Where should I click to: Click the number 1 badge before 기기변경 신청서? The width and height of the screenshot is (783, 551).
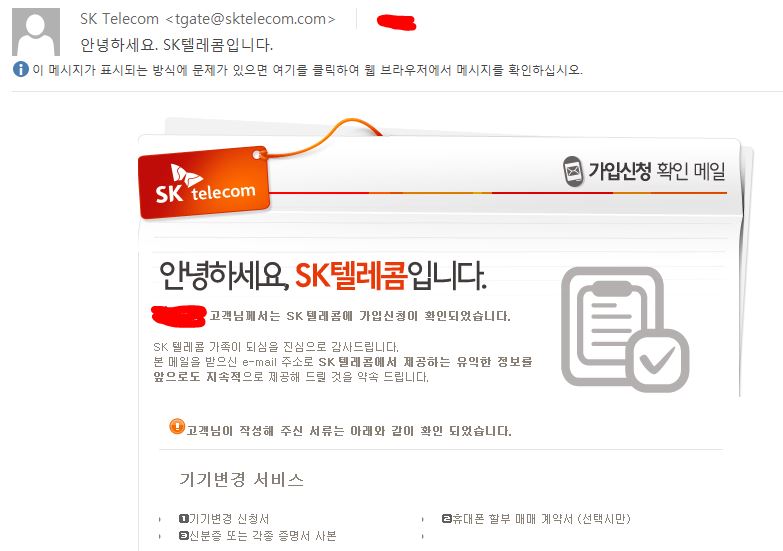pyautogui.click(x=183, y=519)
